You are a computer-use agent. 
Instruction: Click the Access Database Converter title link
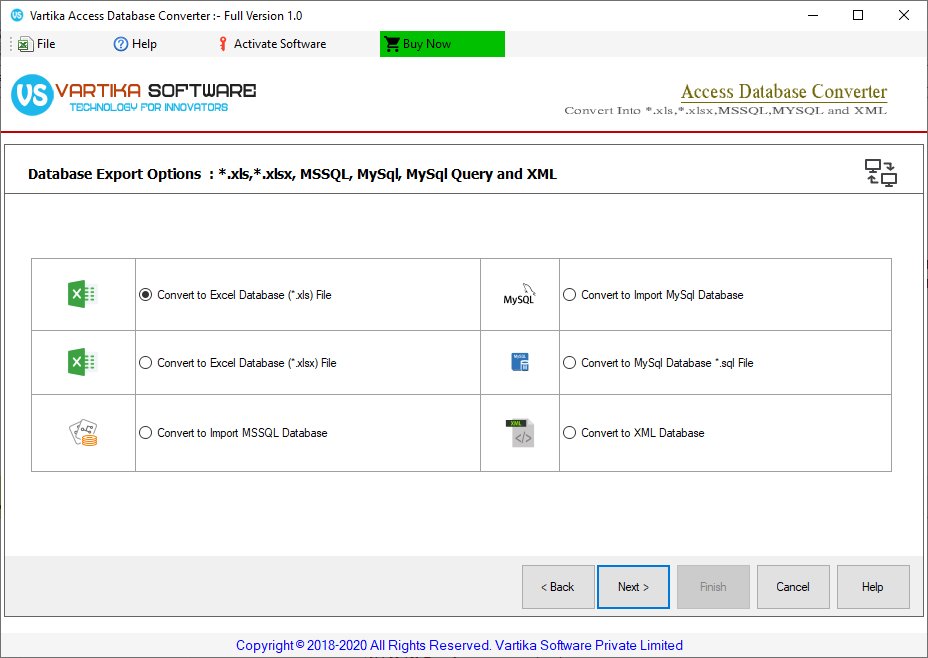(x=784, y=92)
